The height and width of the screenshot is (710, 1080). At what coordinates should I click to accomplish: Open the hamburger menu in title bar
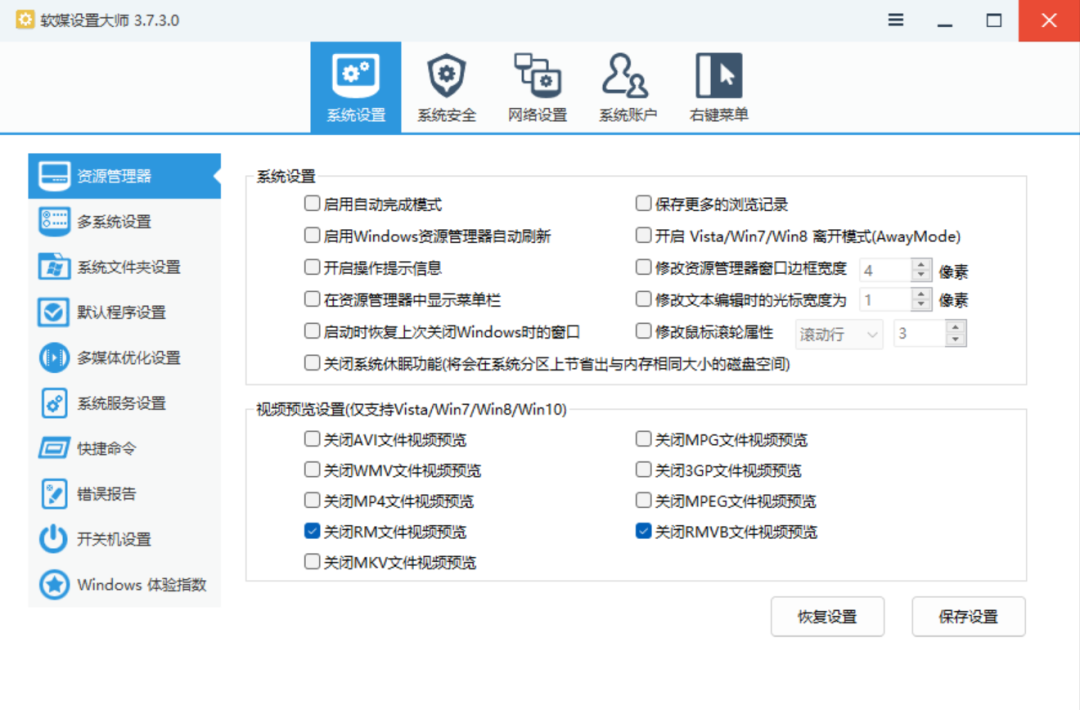[895, 20]
